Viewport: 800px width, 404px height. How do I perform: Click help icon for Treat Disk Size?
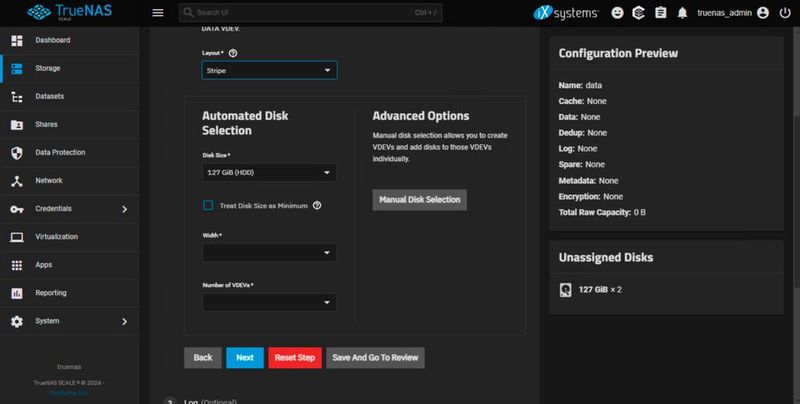pos(317,205)
